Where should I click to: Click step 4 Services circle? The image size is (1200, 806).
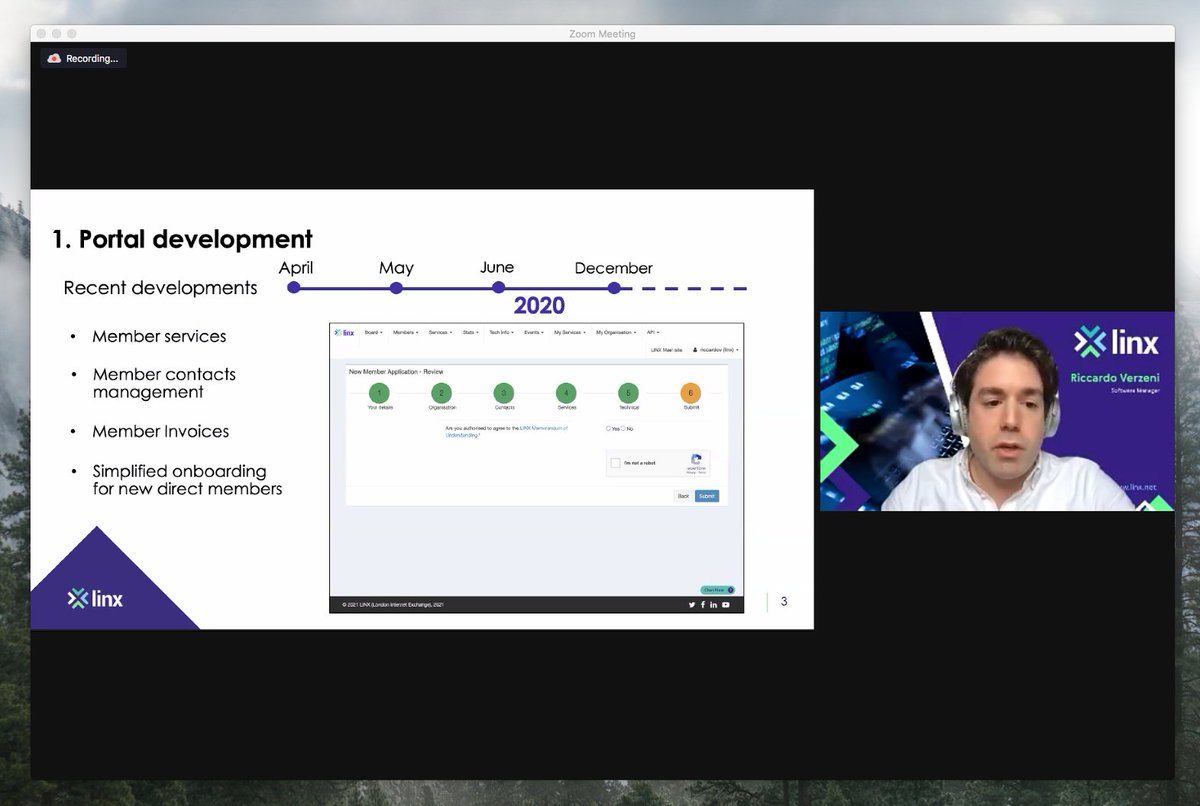[x=566, y=393]
